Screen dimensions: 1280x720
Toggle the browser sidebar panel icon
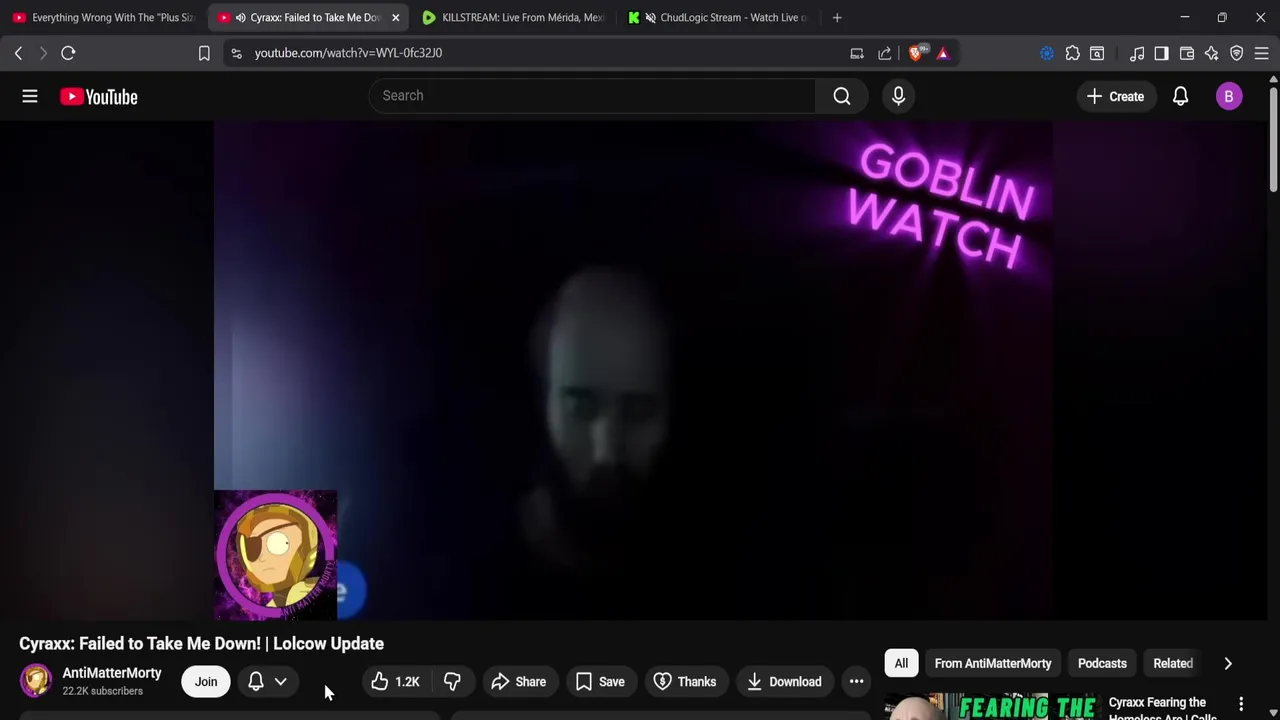click(x=1161, y=53)
